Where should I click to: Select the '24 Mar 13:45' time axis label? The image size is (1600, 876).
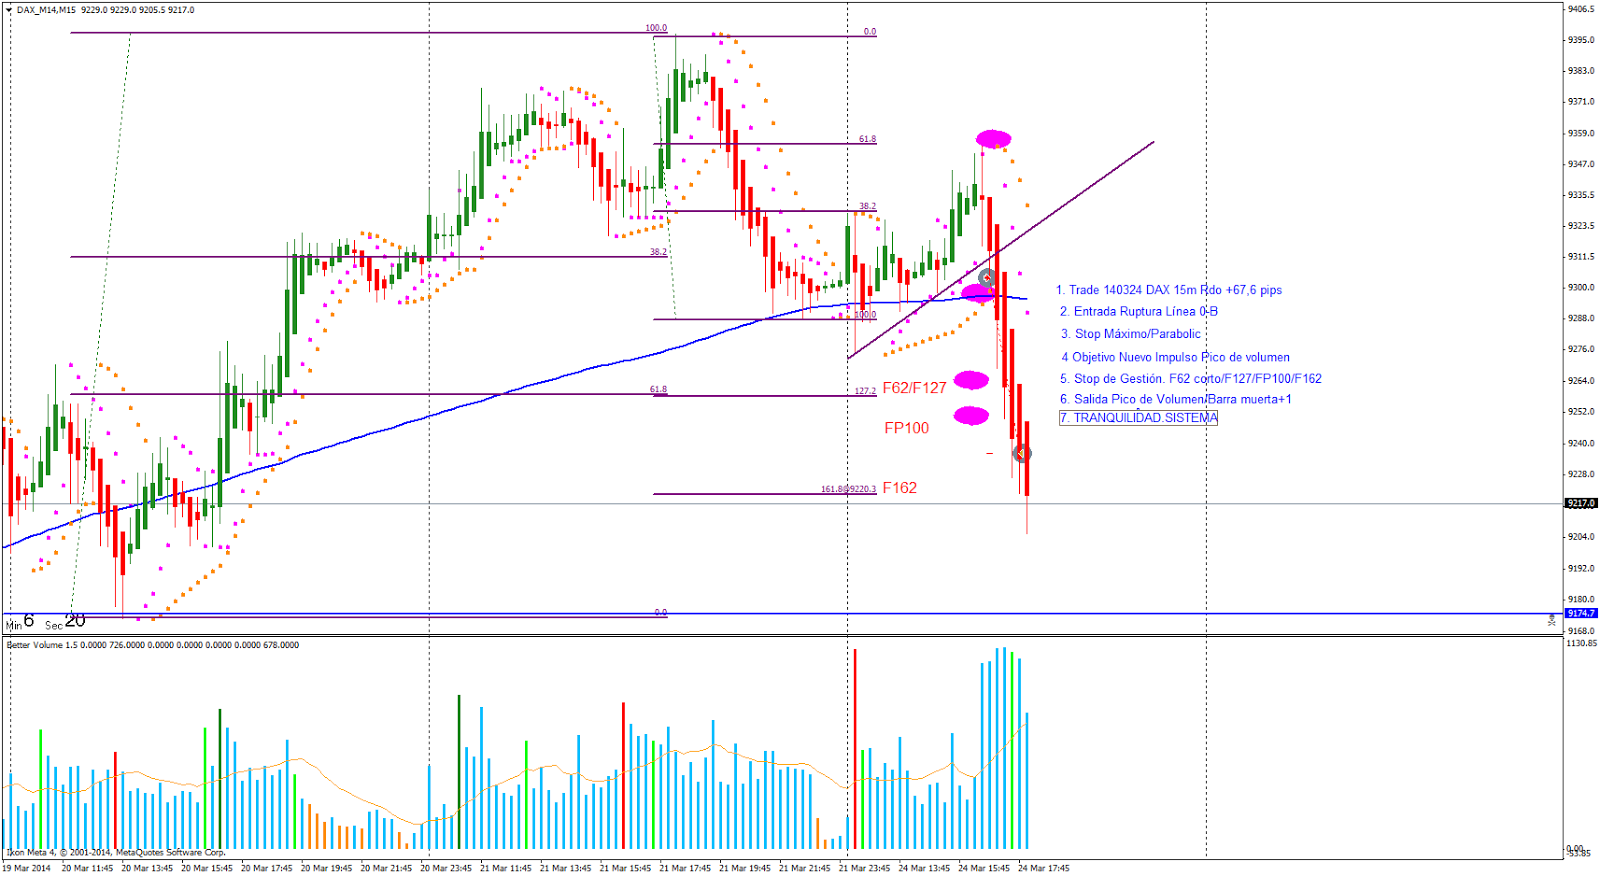tap(924, 868)
